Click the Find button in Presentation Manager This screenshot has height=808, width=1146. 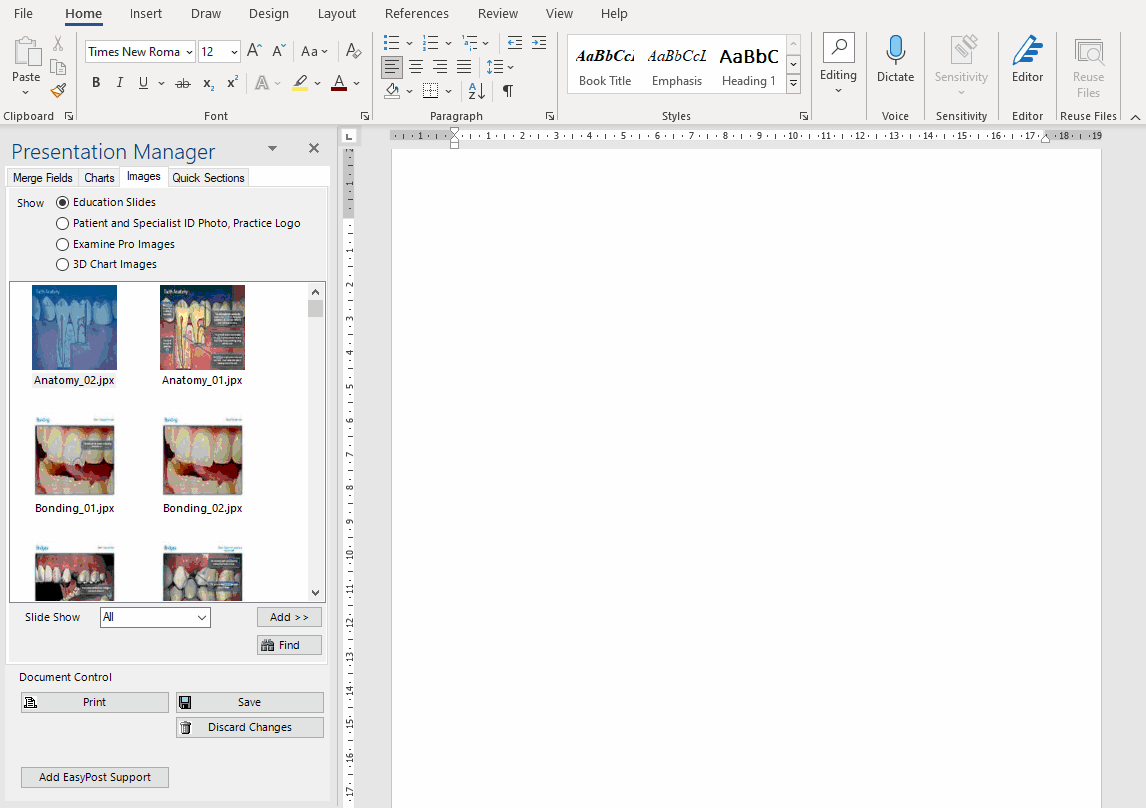pyautogui.click(x=289, y=644)
